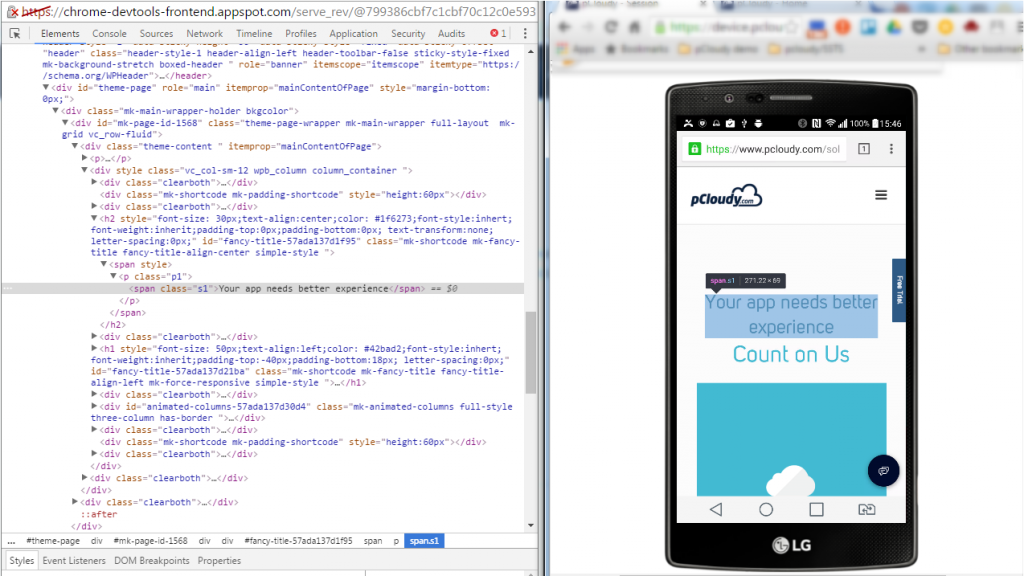Open the DevTools three-dot customize menu
Image resolution: width=1024 pixels, height=576 pixels.
pyautogui.click(x=525, y=32)
